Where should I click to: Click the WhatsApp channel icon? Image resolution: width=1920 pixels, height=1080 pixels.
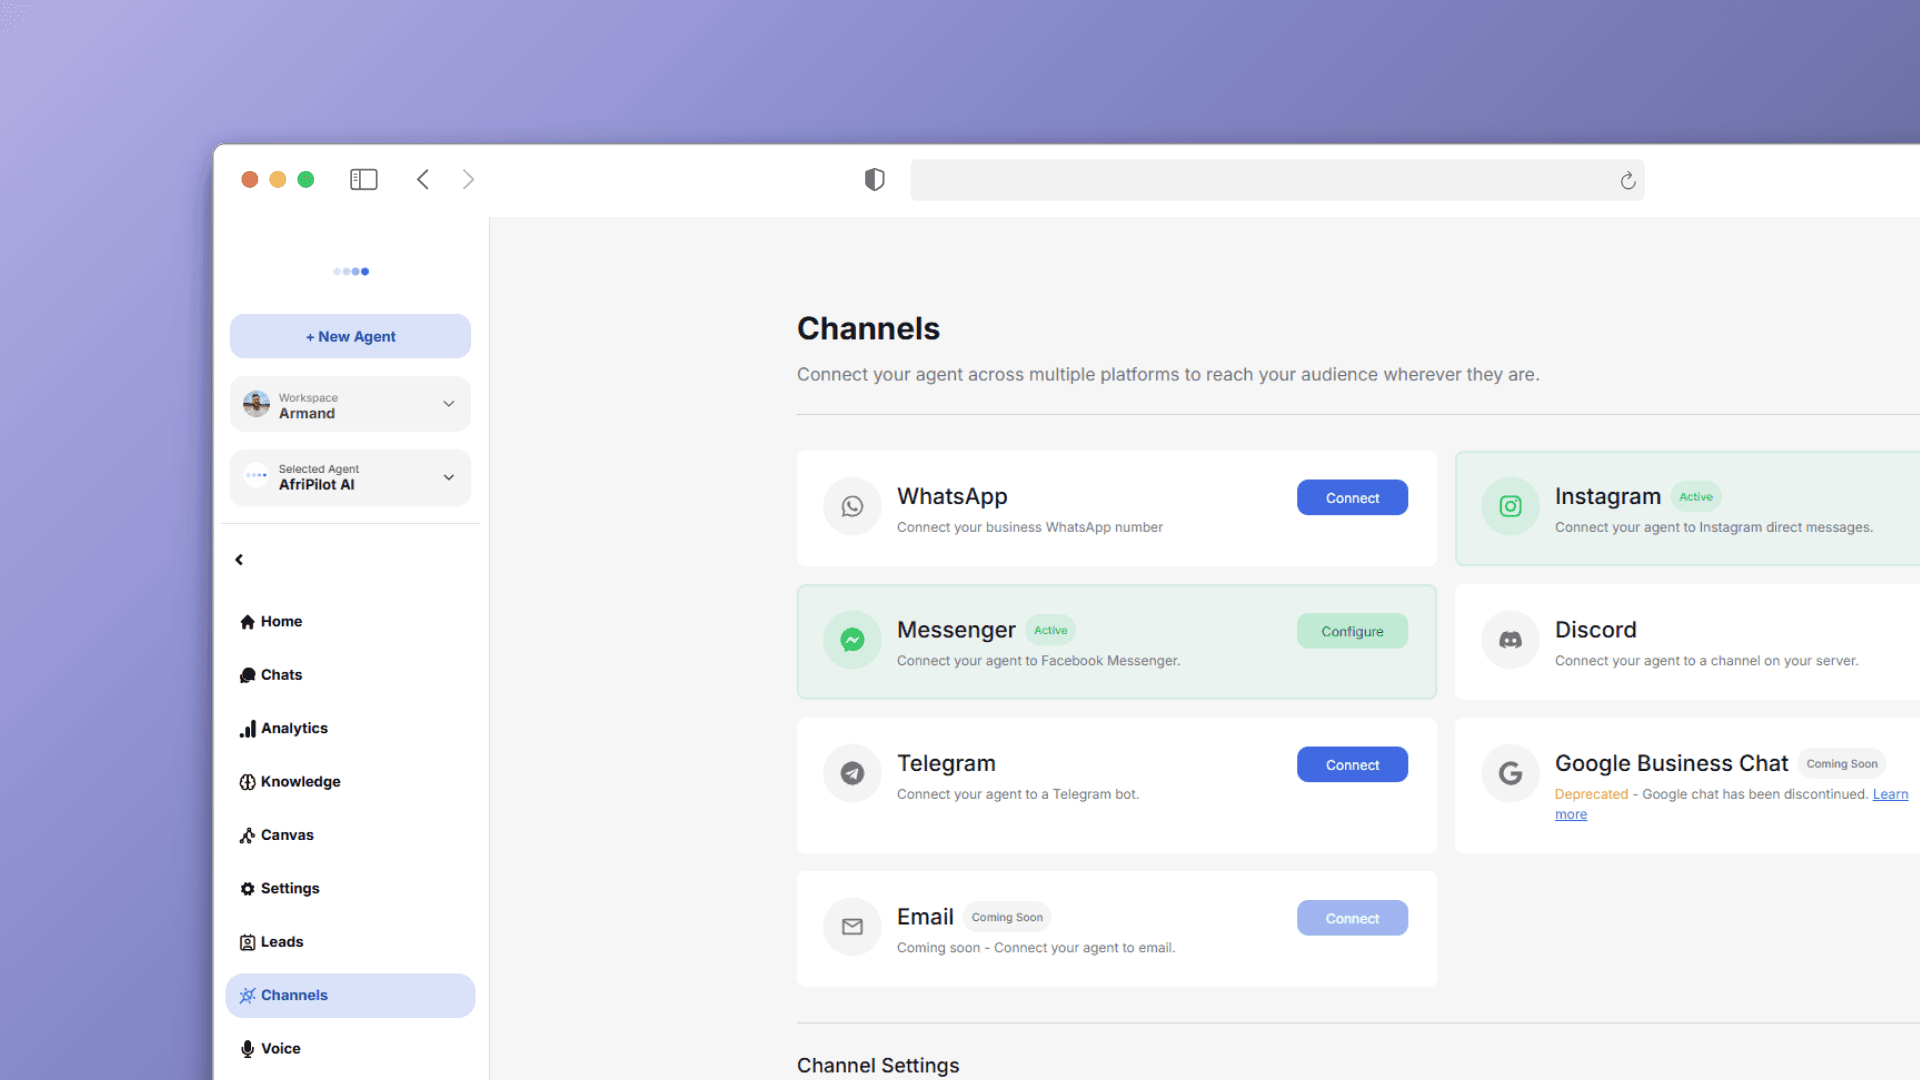852,507
